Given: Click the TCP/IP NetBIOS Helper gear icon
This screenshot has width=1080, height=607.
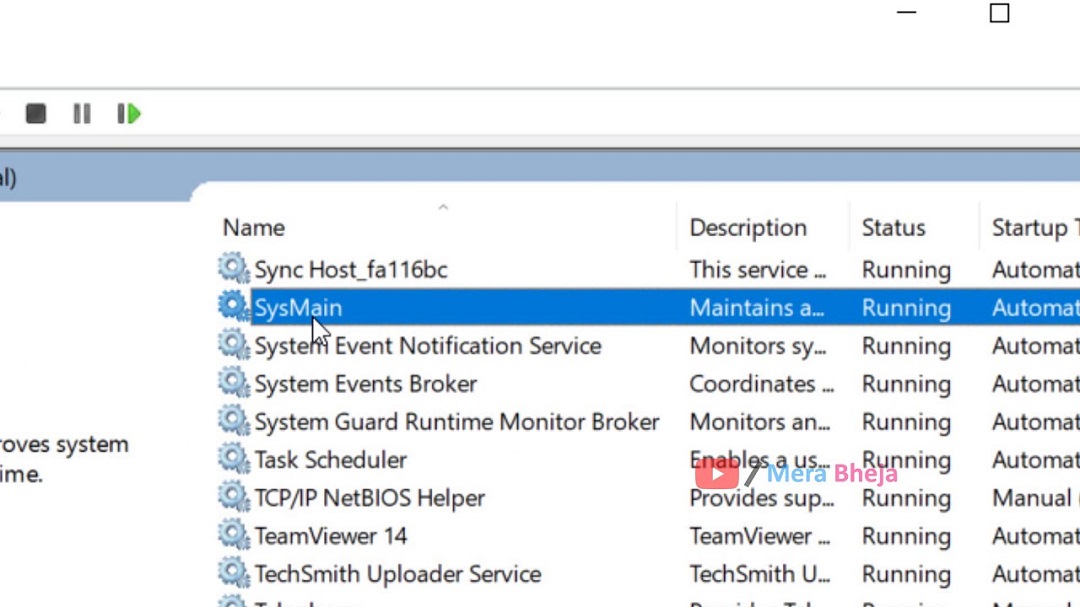Looking at the screenshot, I should [x=233, y=497].
